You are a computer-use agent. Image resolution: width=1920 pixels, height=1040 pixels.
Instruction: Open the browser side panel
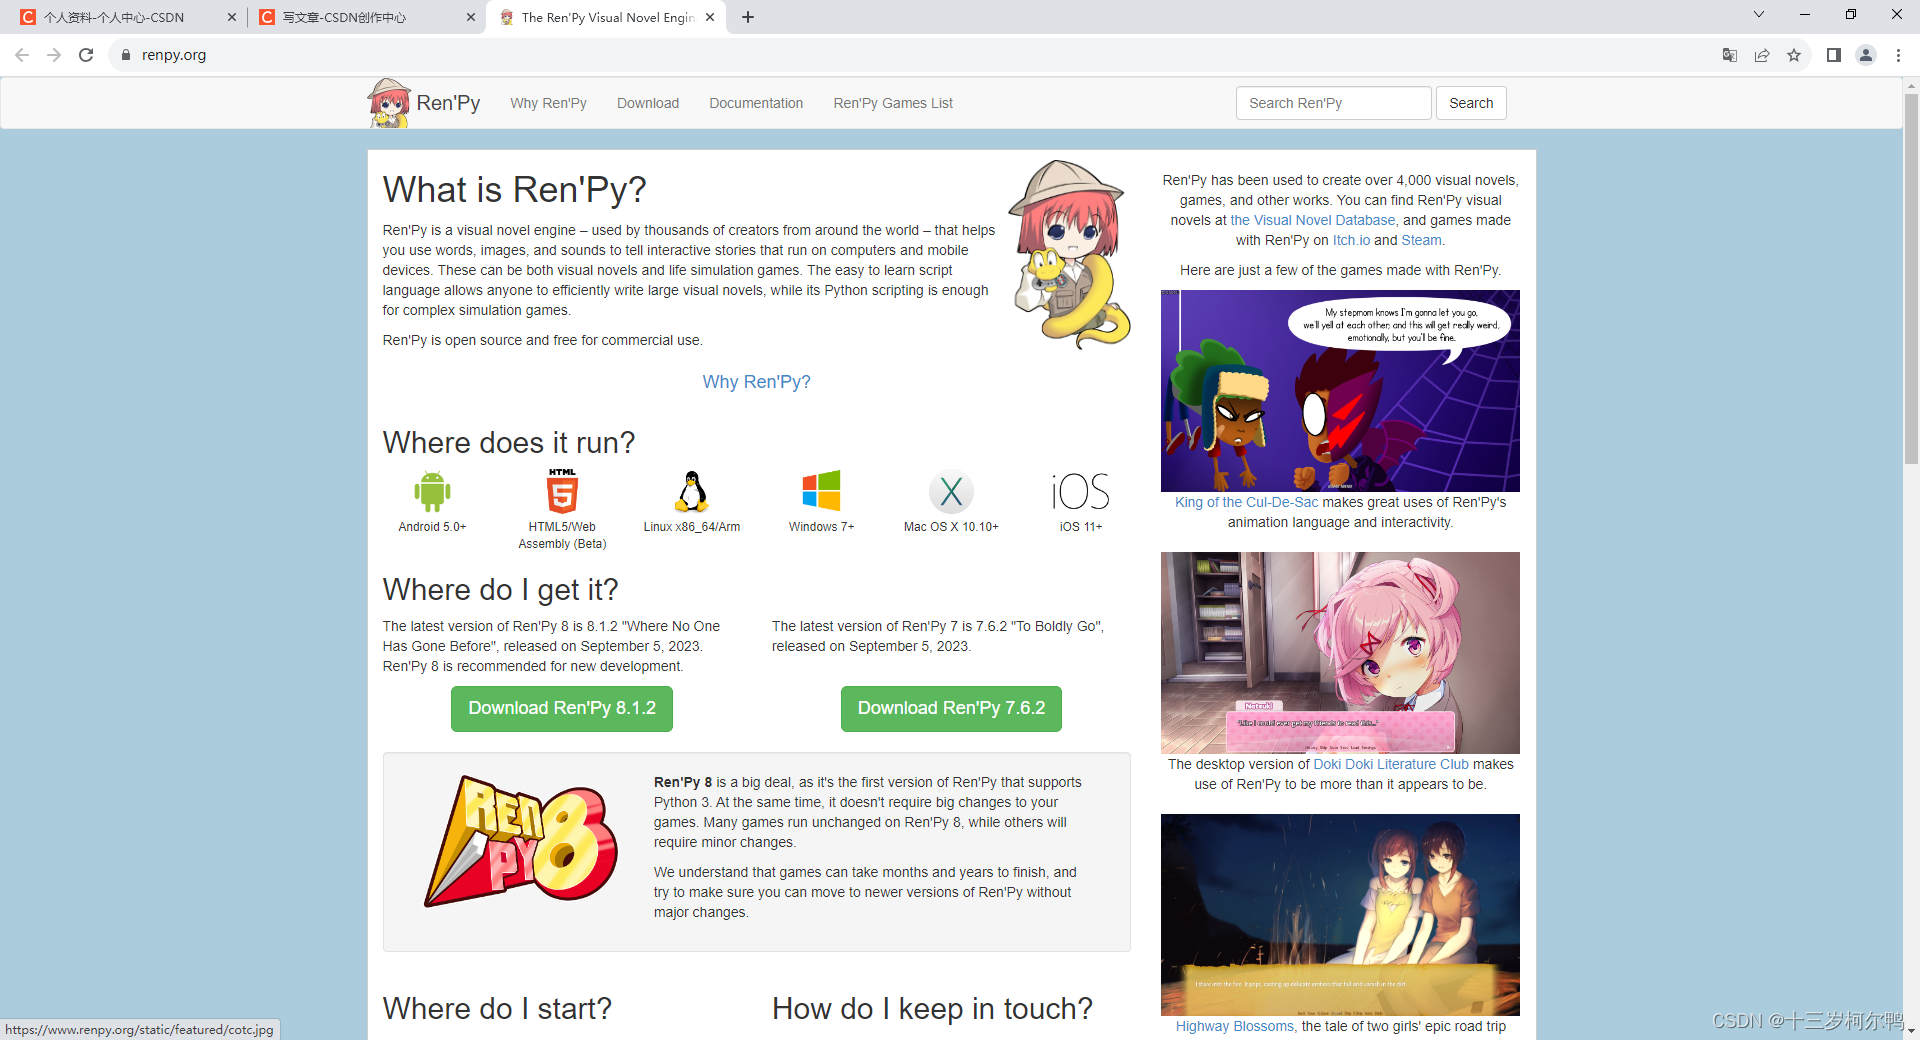click(1834, 55)
